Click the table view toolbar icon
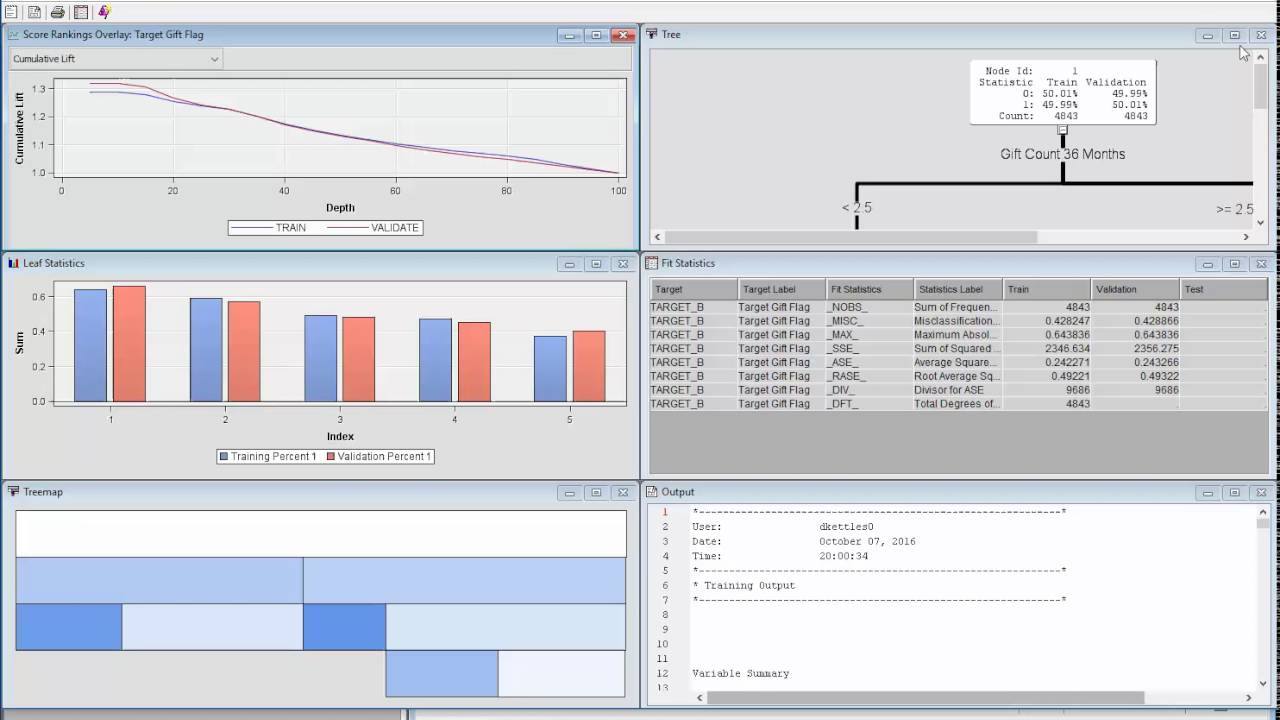 [x=81, y=12]
